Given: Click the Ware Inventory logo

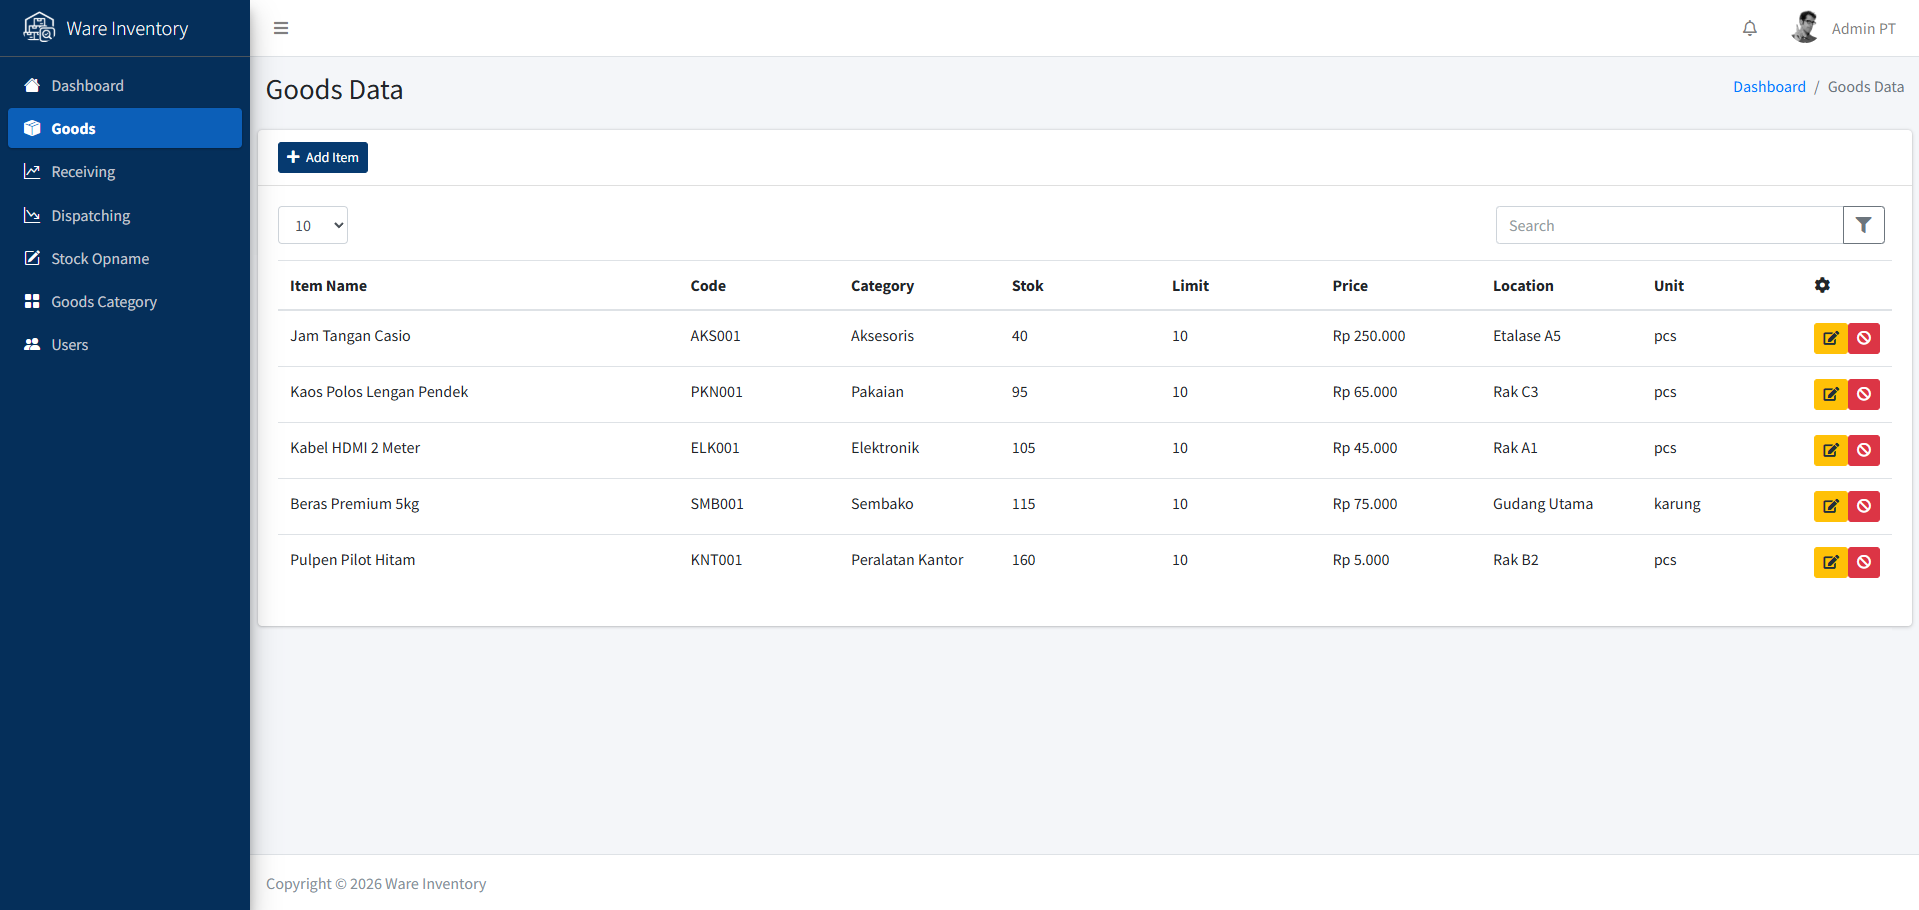Looking at the screenshot, I should tap(106, 28).
